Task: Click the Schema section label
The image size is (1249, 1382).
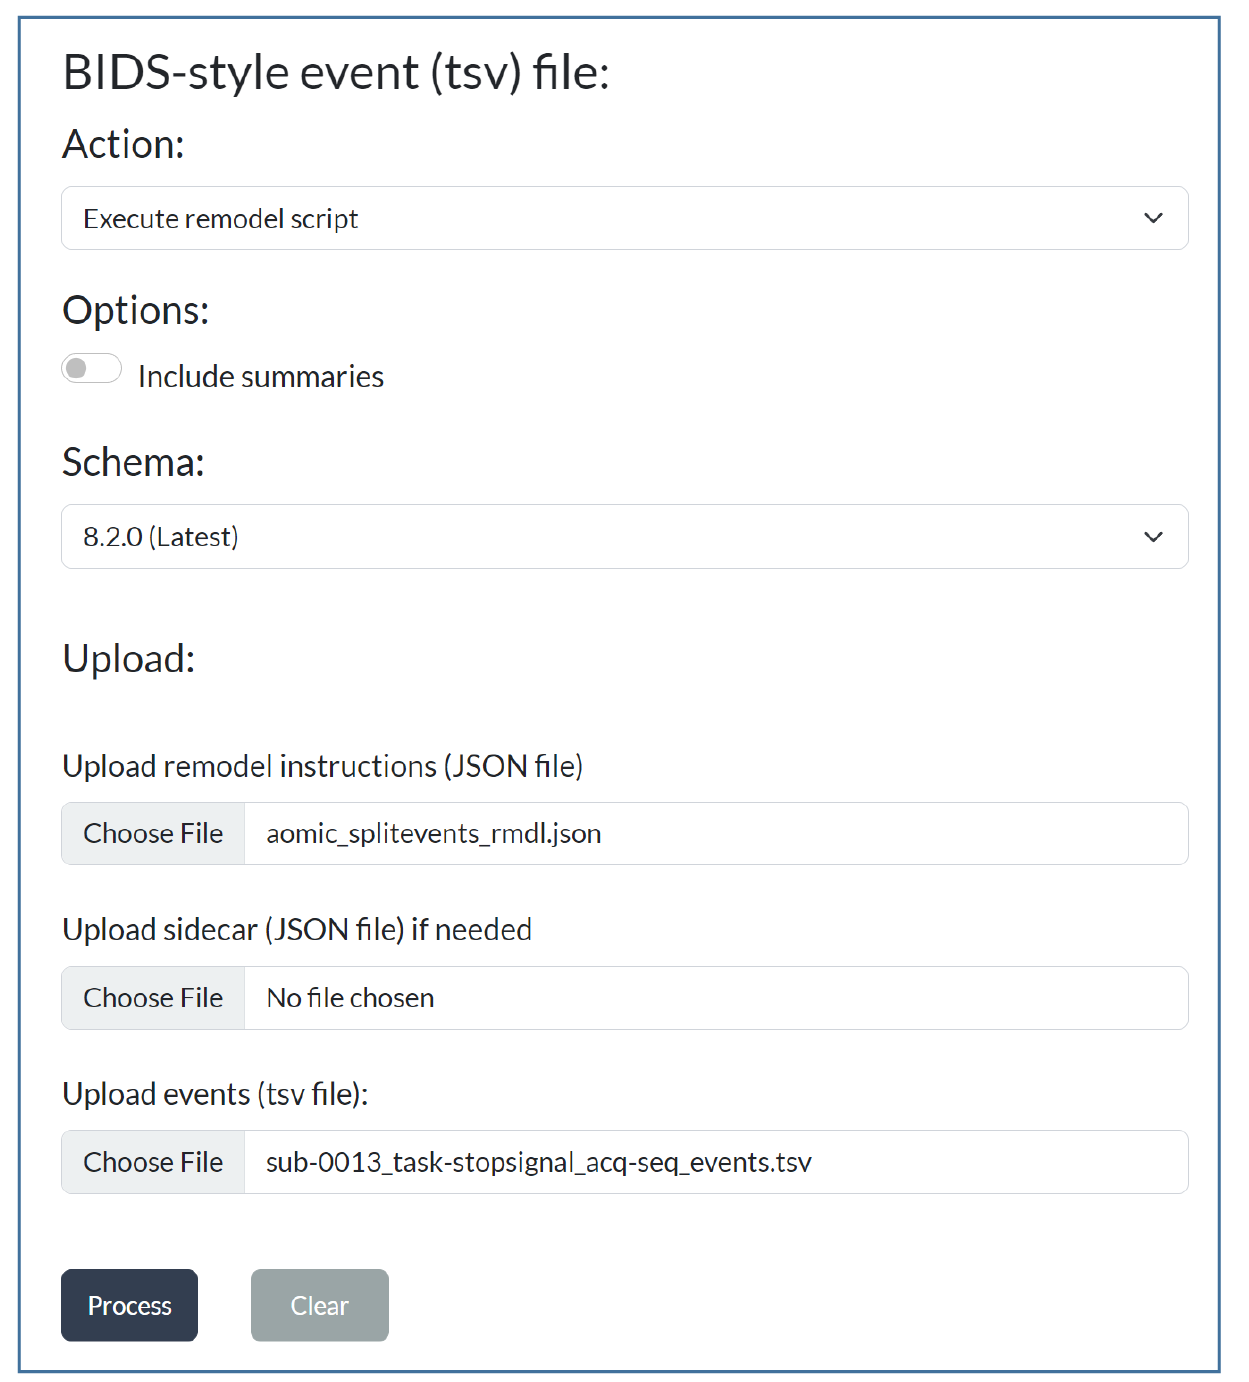Action: click(x=133, y=463)
